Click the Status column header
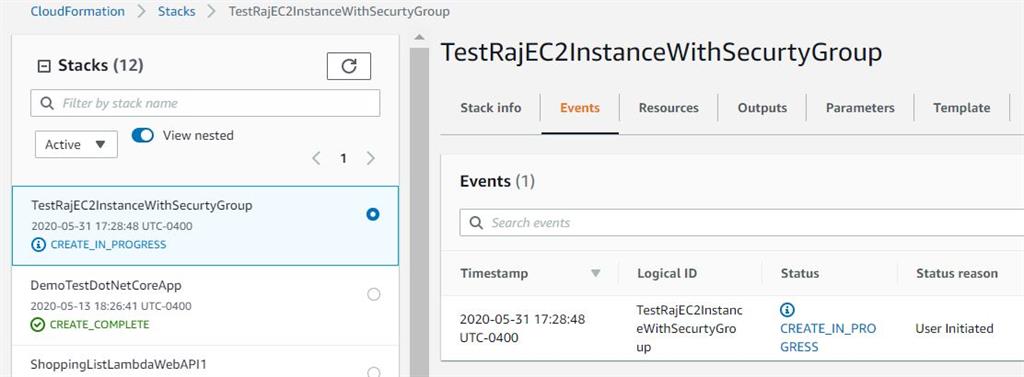The width and height of the screenshot is (1024, 377). (799, 274)
